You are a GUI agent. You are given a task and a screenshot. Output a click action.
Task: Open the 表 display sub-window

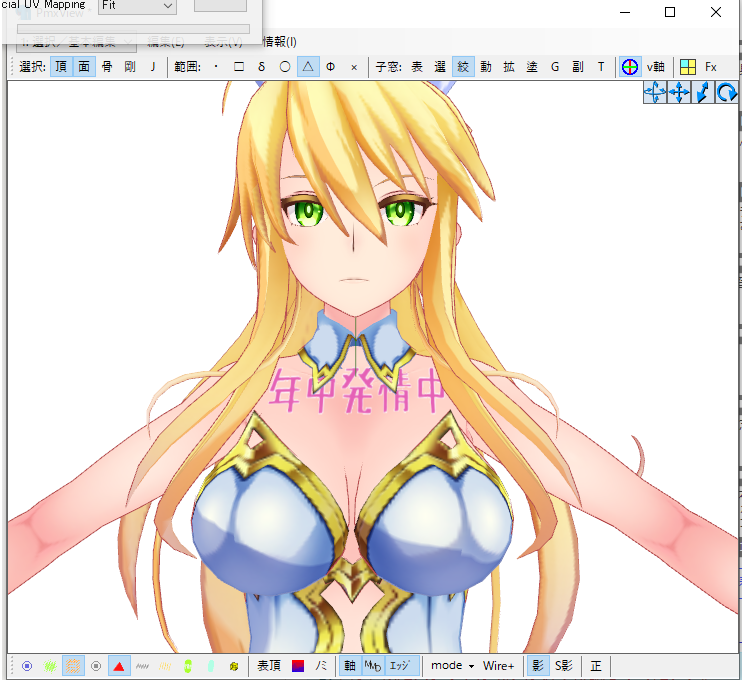(417, 67)
